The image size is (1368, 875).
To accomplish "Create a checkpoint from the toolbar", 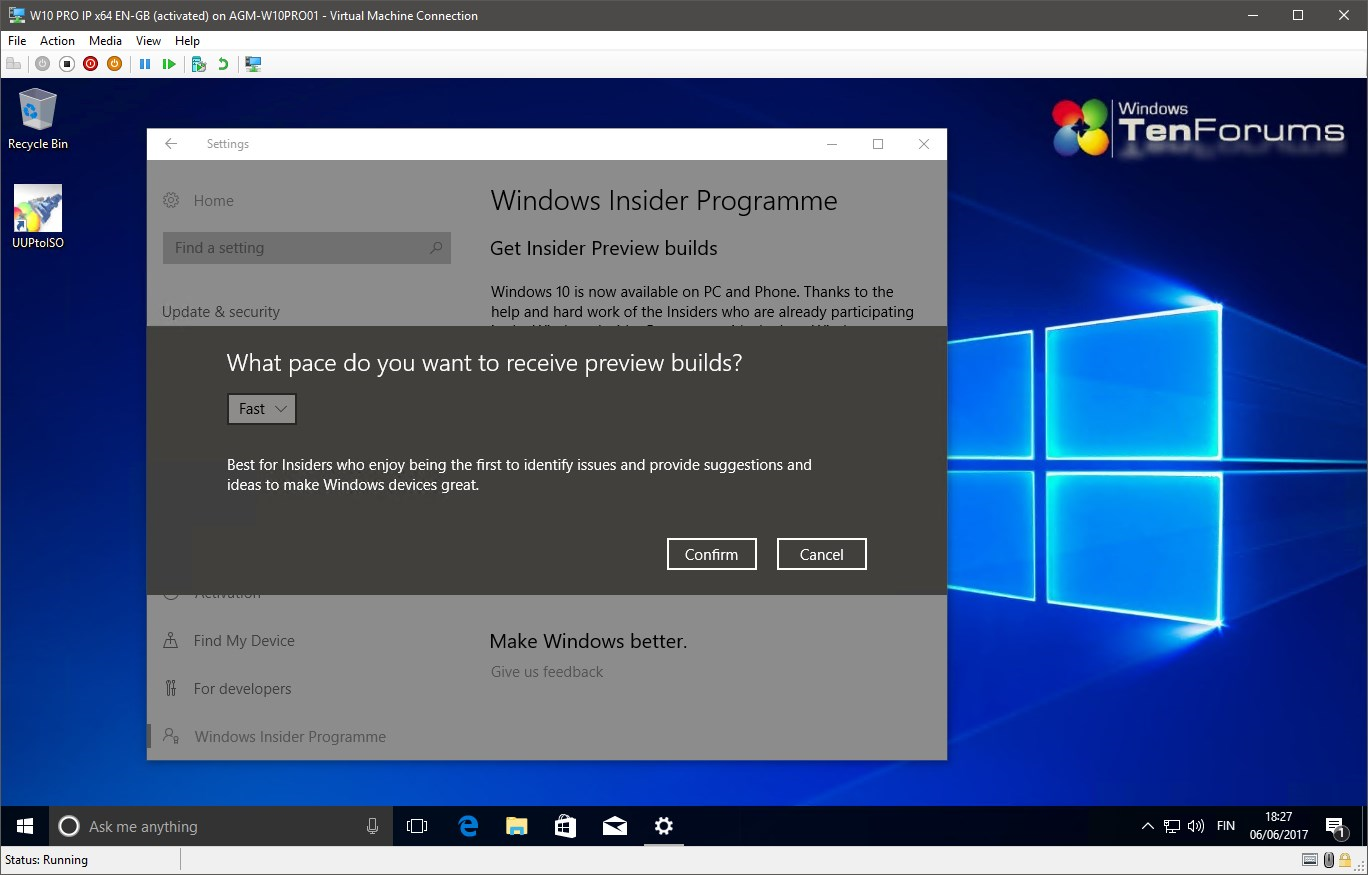I will (x=199, y=64).
